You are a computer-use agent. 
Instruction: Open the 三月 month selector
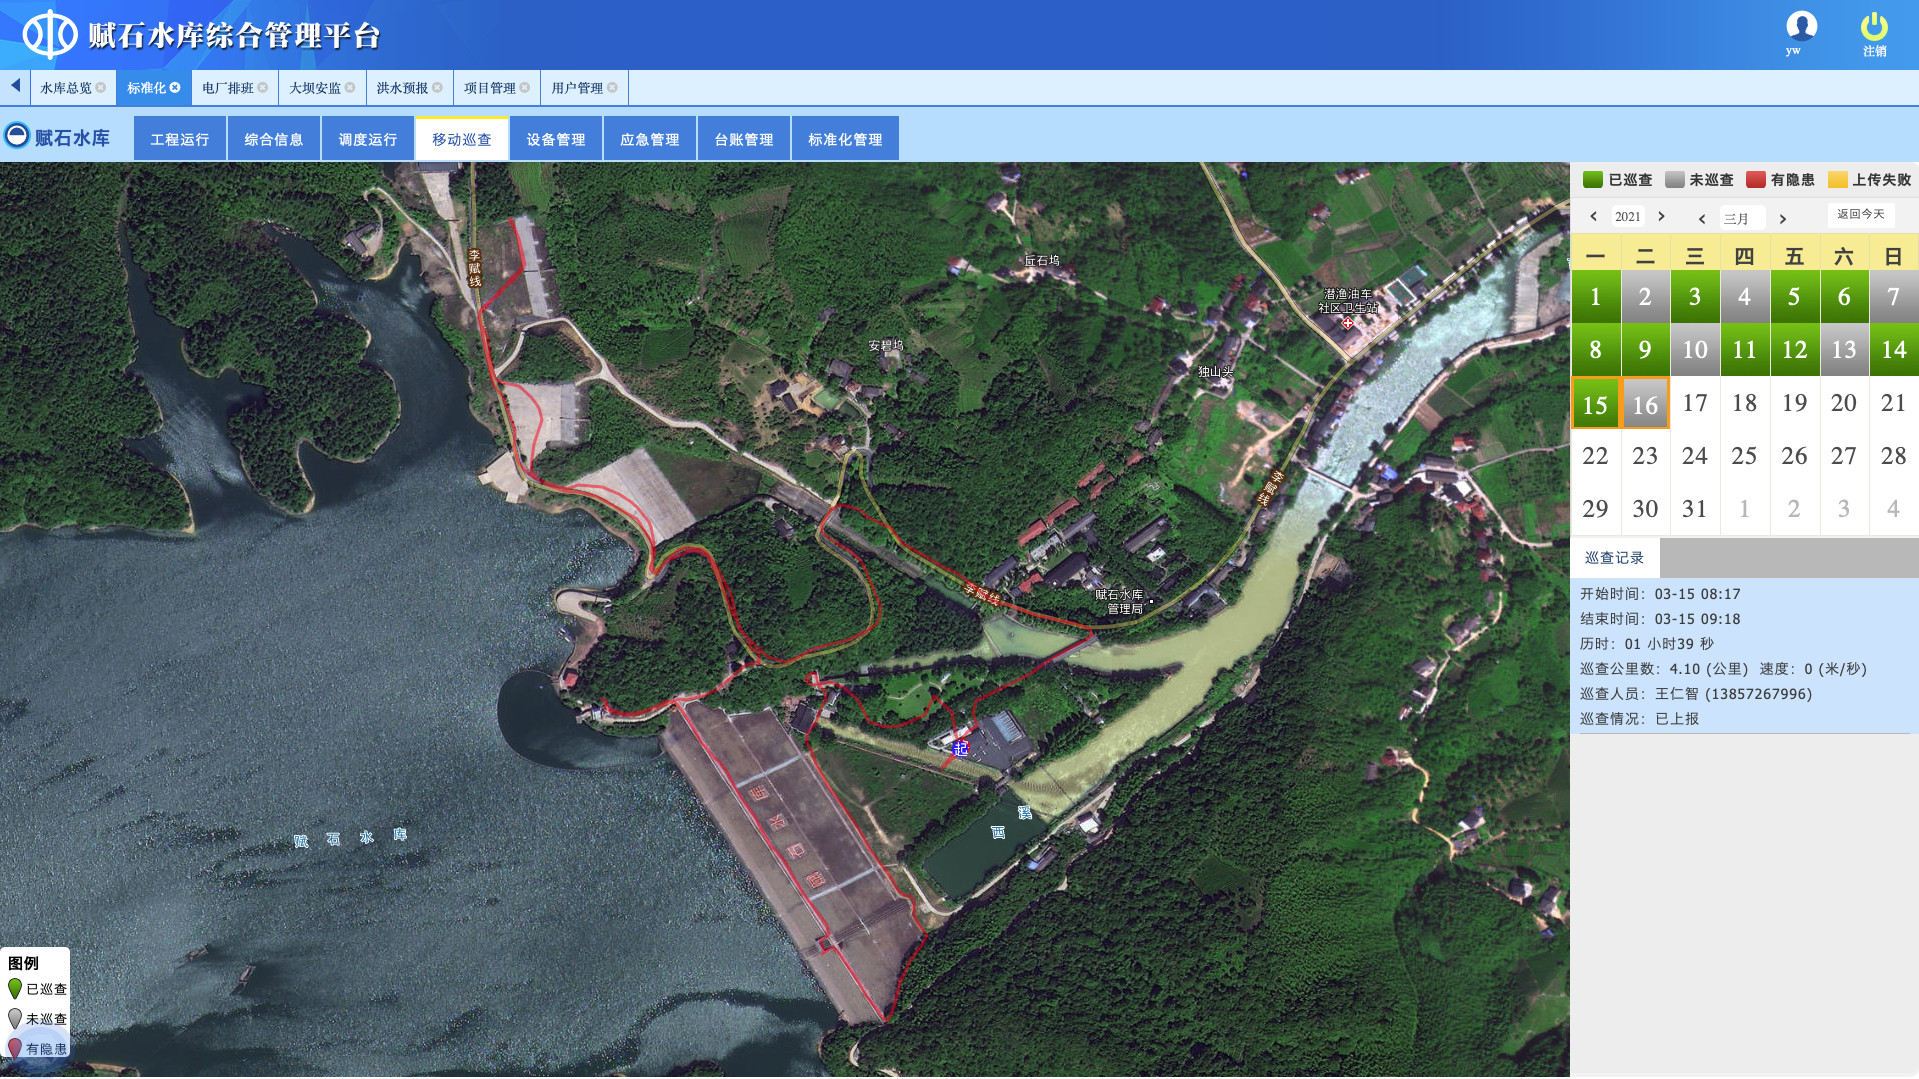[1740, 218]
